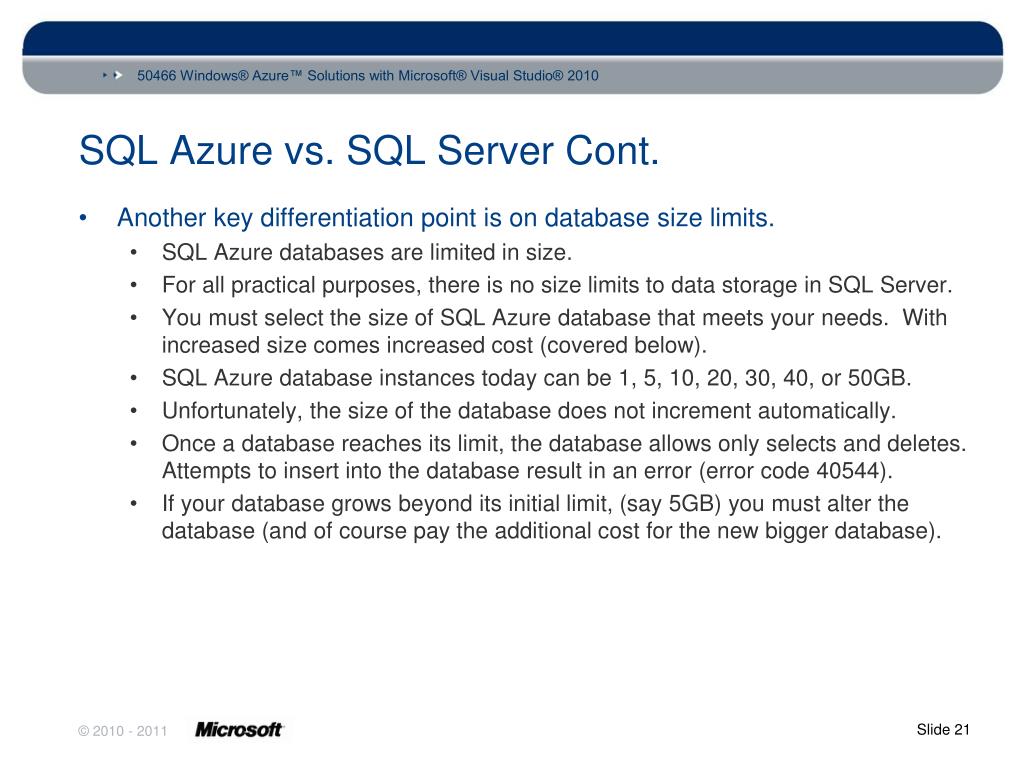Click the 'Slide 21' number label

[943, 729]
